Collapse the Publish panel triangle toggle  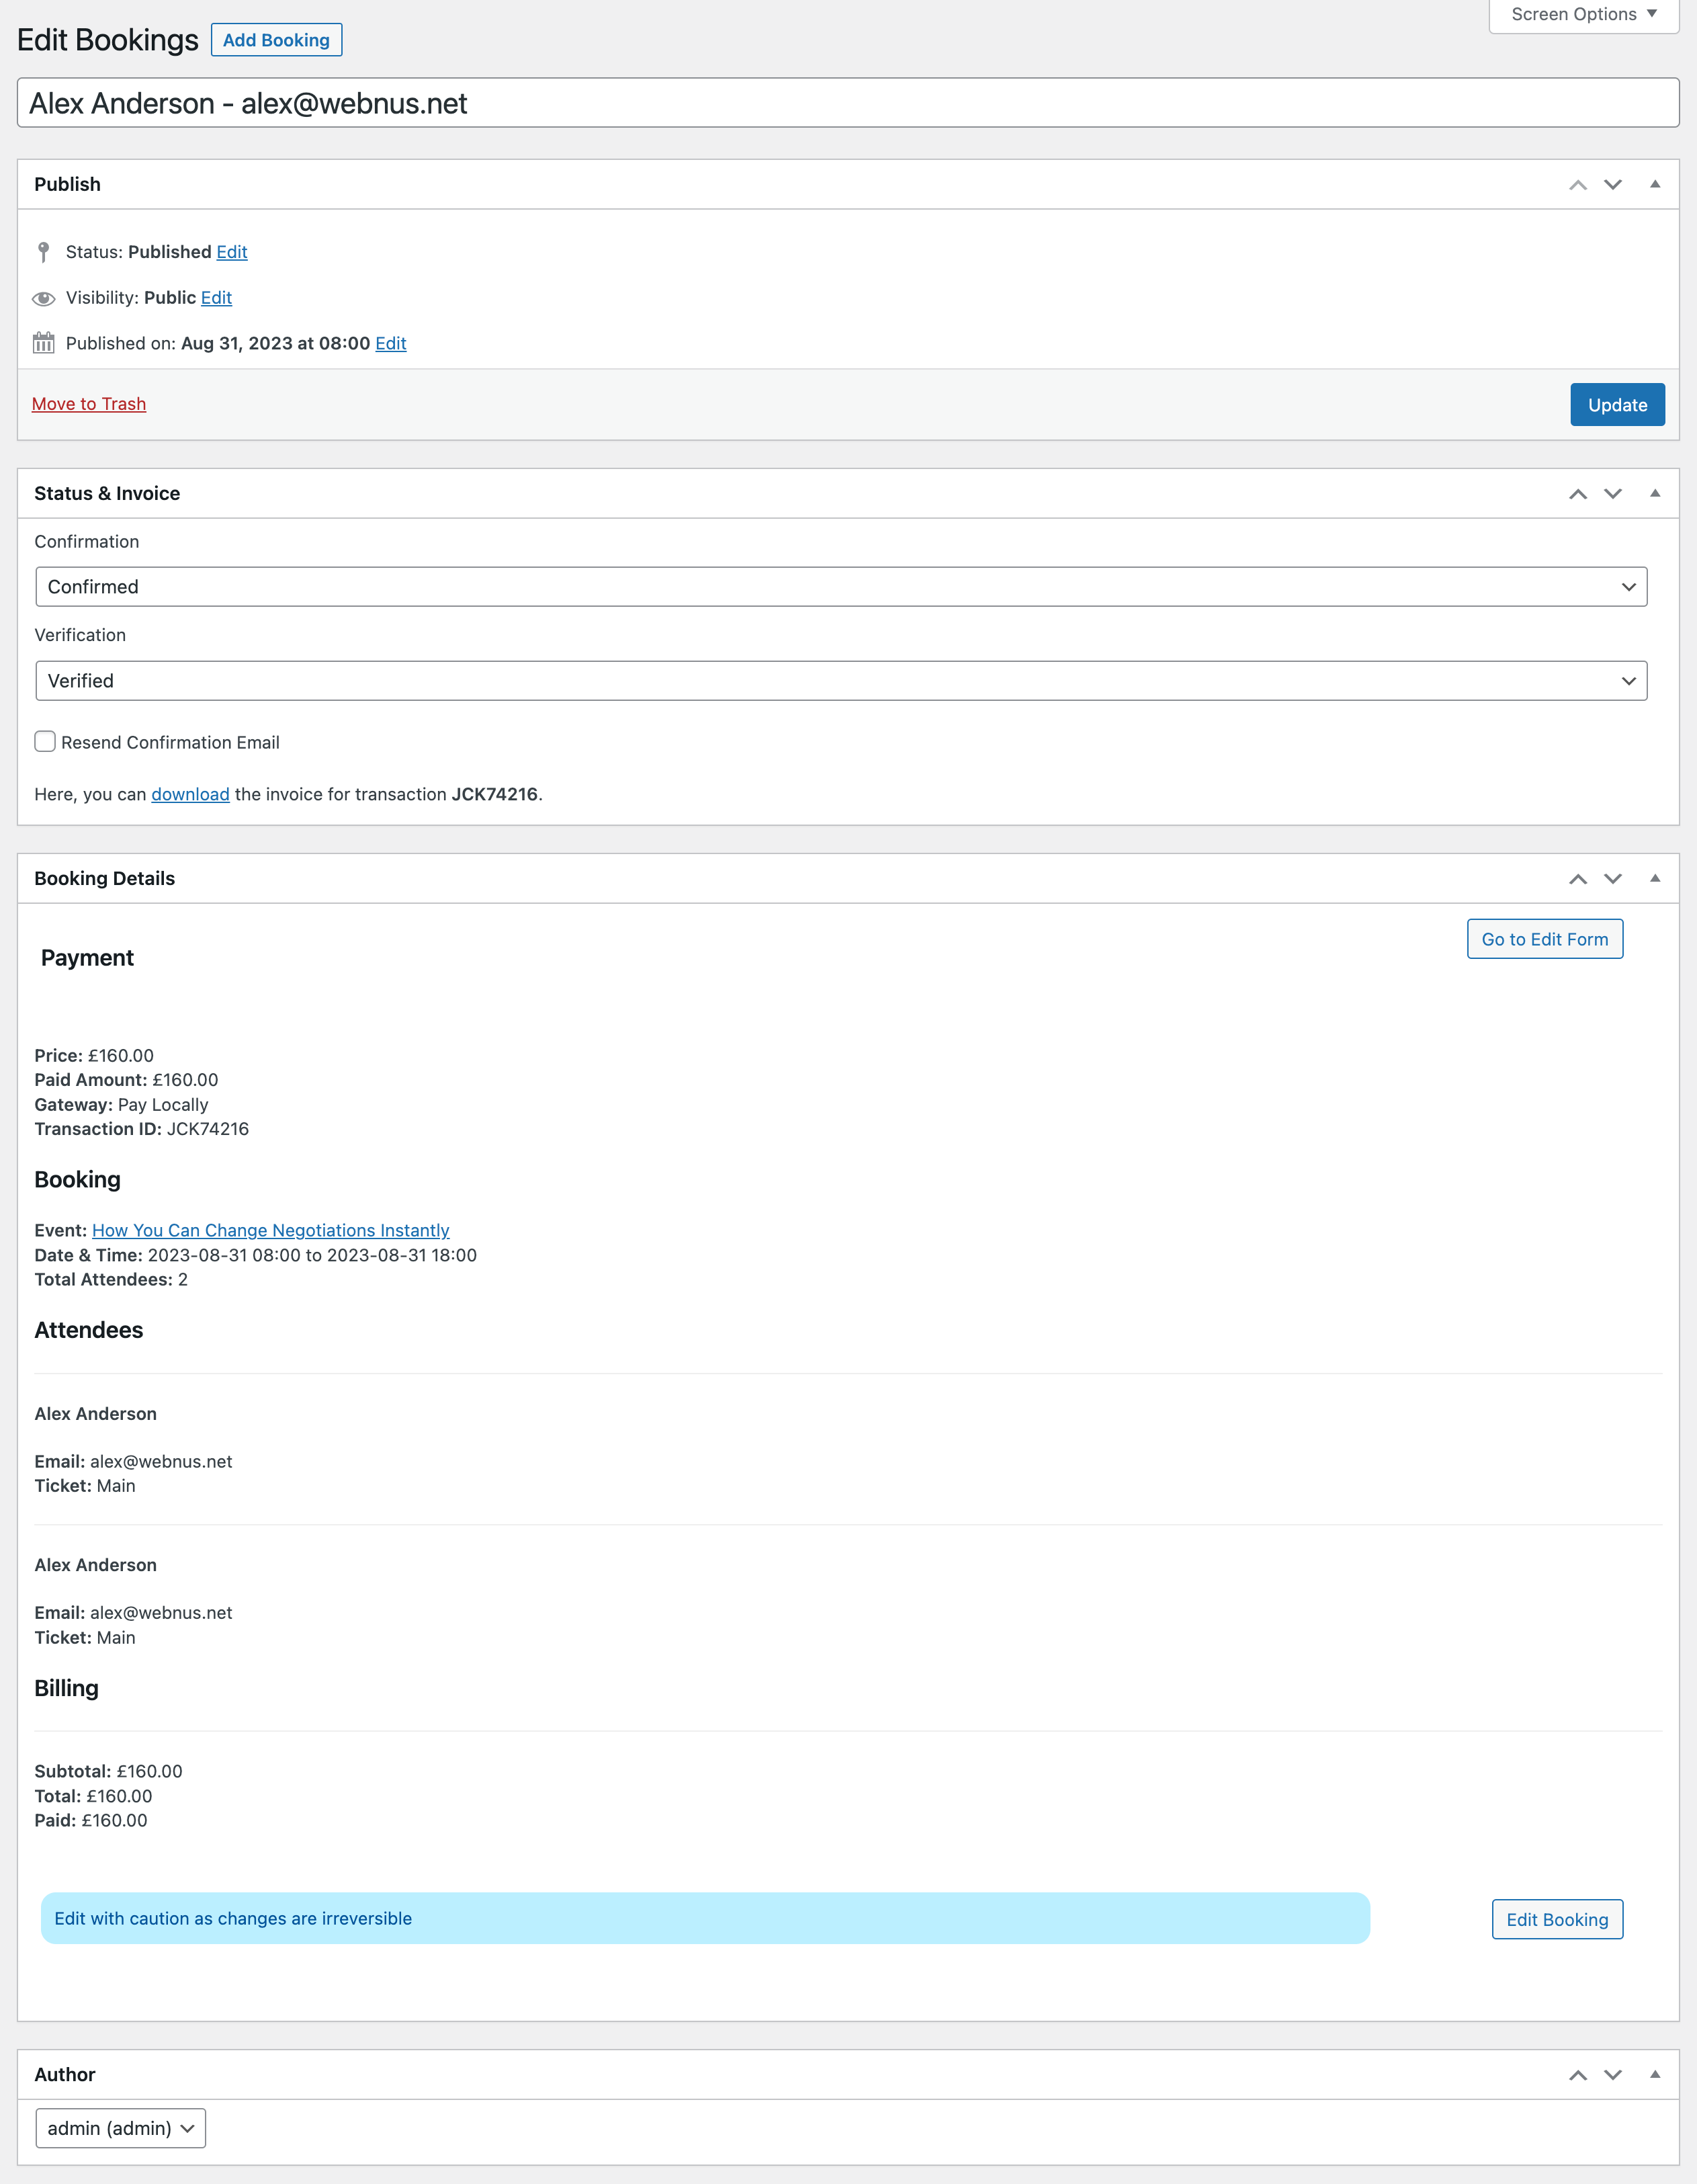1654,185
